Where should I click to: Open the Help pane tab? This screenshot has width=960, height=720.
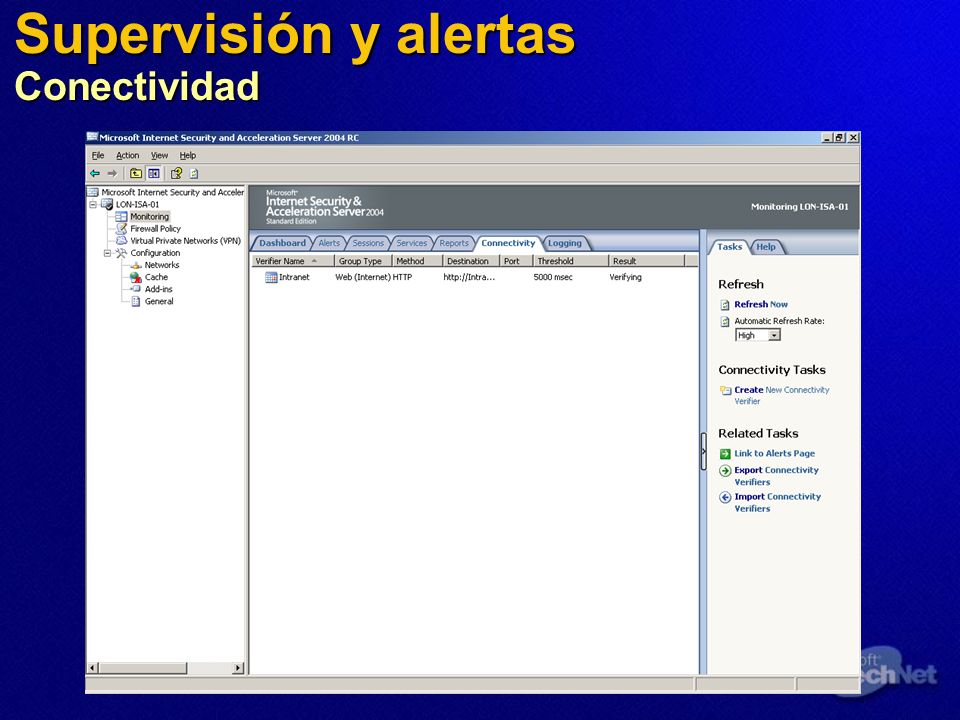765,247
